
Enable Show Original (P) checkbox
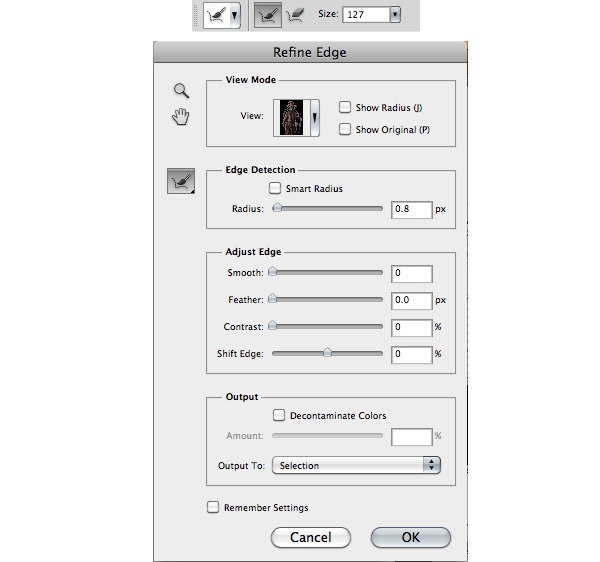click(x=345, y=129)
